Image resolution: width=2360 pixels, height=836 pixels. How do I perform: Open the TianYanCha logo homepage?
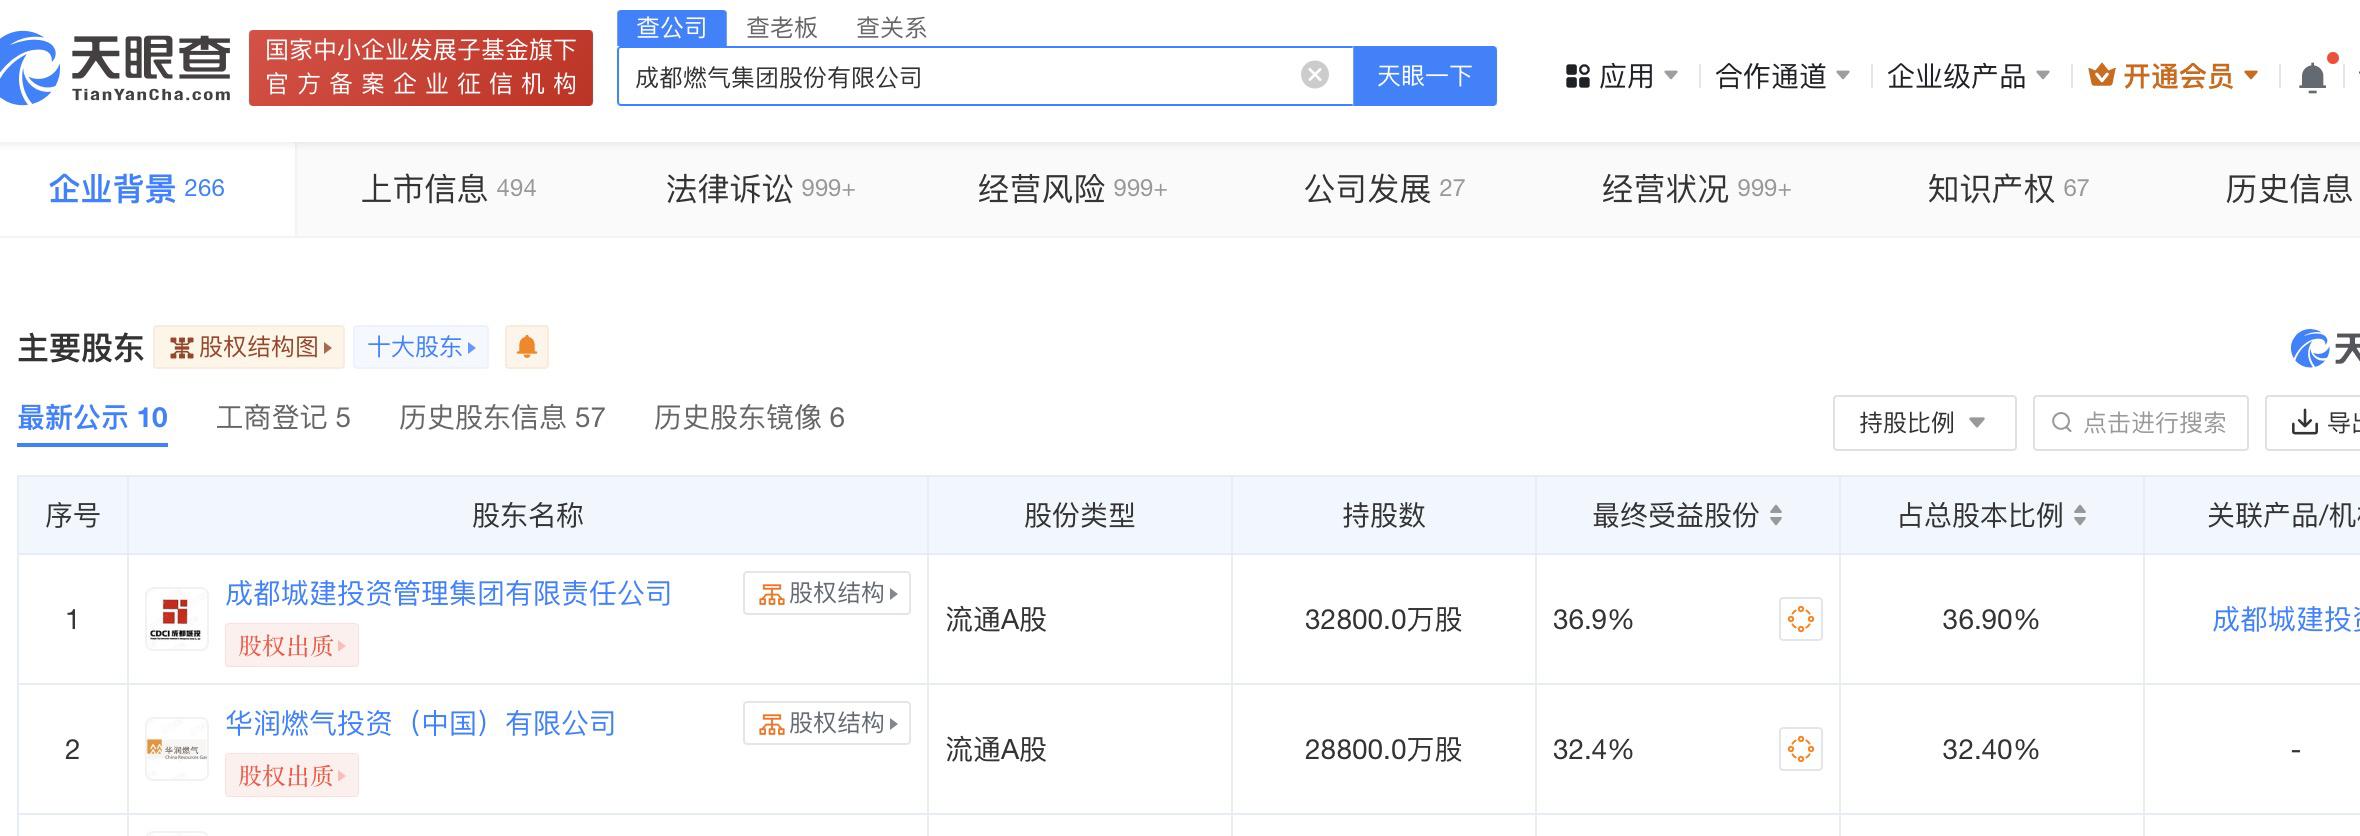pos(116,68)
